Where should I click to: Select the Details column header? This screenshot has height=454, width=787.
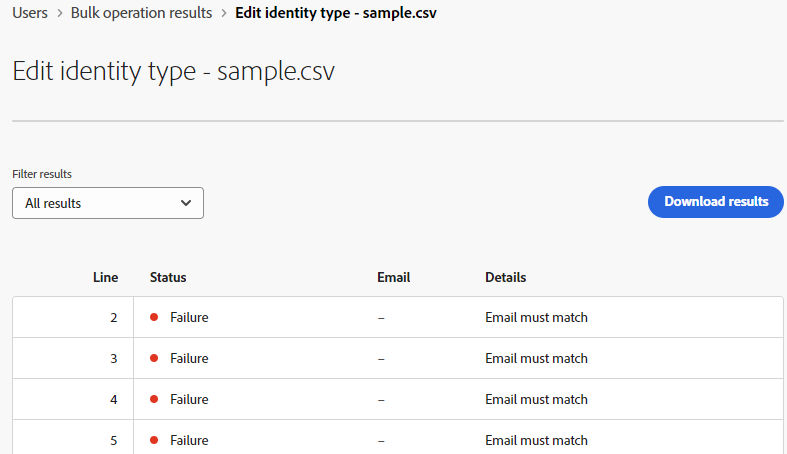coord(505,277)
